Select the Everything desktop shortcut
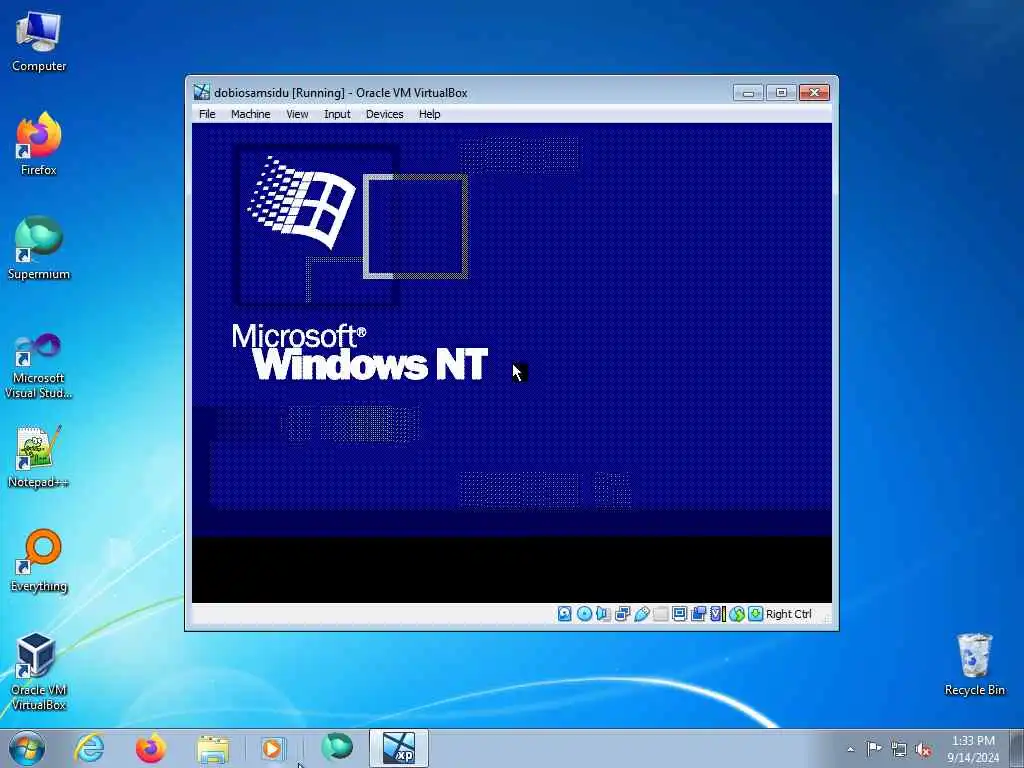 point(39,560)
